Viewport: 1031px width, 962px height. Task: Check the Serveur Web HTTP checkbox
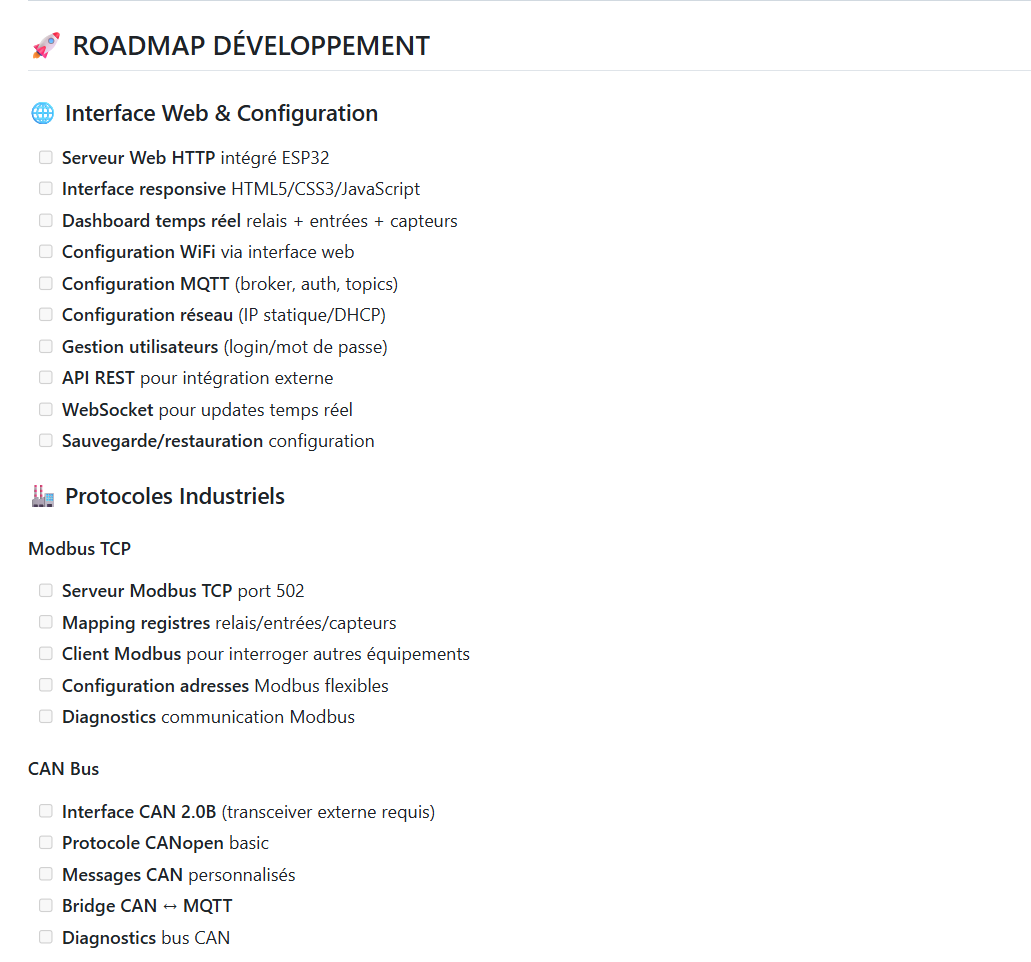point(46,157)
